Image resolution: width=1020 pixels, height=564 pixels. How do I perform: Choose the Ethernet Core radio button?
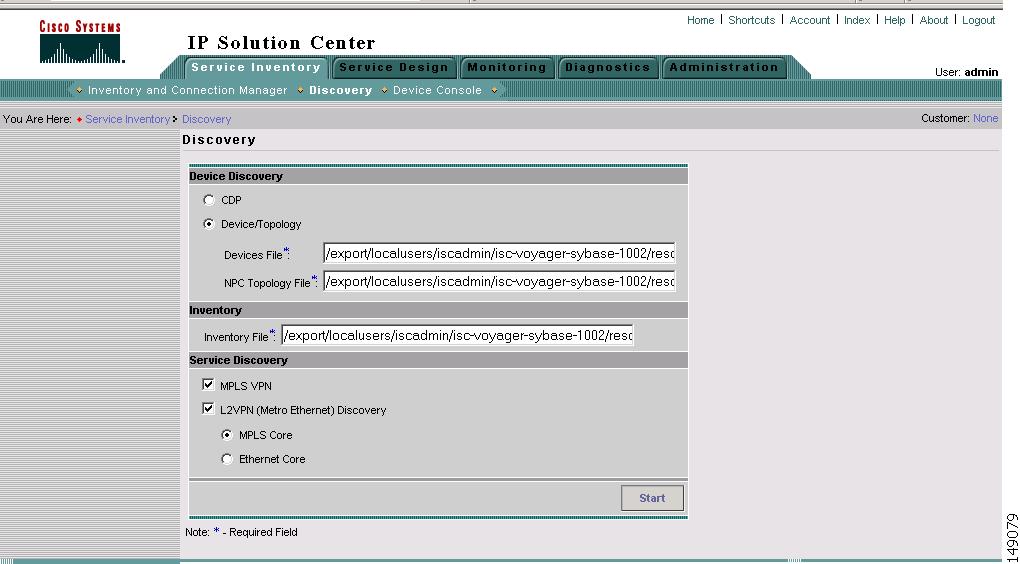click(x=227, y=459)
